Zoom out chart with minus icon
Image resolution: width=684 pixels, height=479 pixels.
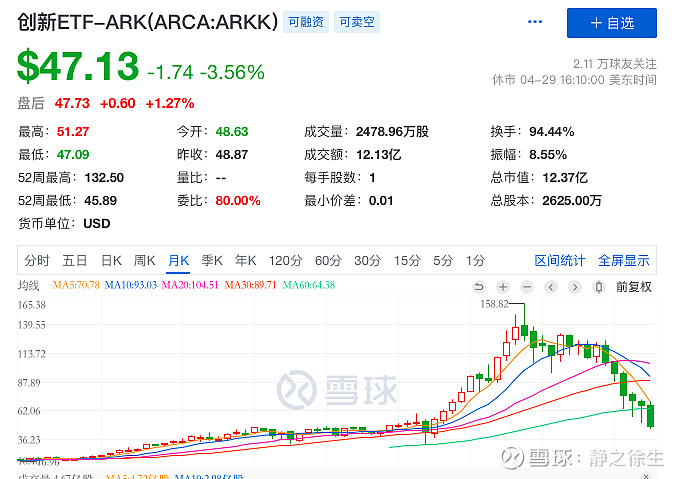[x=527, y=287]
